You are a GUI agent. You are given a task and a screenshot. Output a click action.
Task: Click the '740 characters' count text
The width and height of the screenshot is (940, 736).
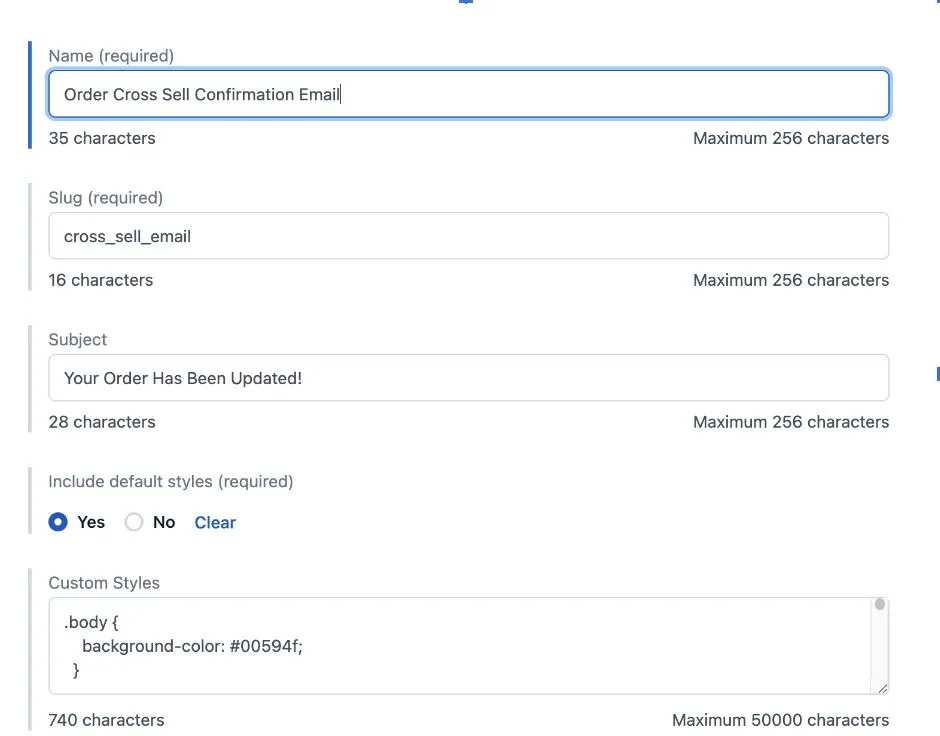106,720
